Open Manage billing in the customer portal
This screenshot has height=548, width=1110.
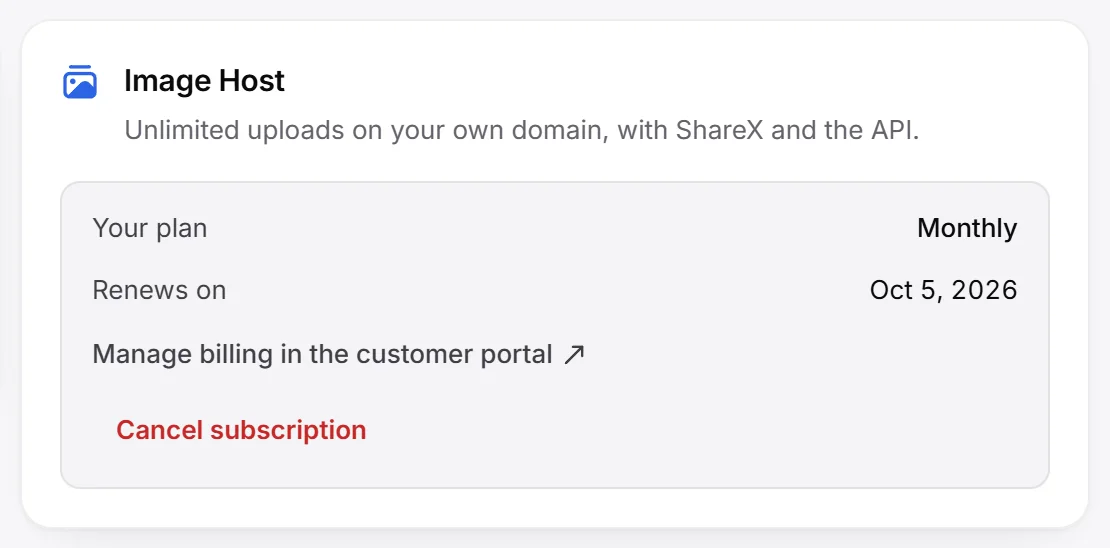(339, 354)
